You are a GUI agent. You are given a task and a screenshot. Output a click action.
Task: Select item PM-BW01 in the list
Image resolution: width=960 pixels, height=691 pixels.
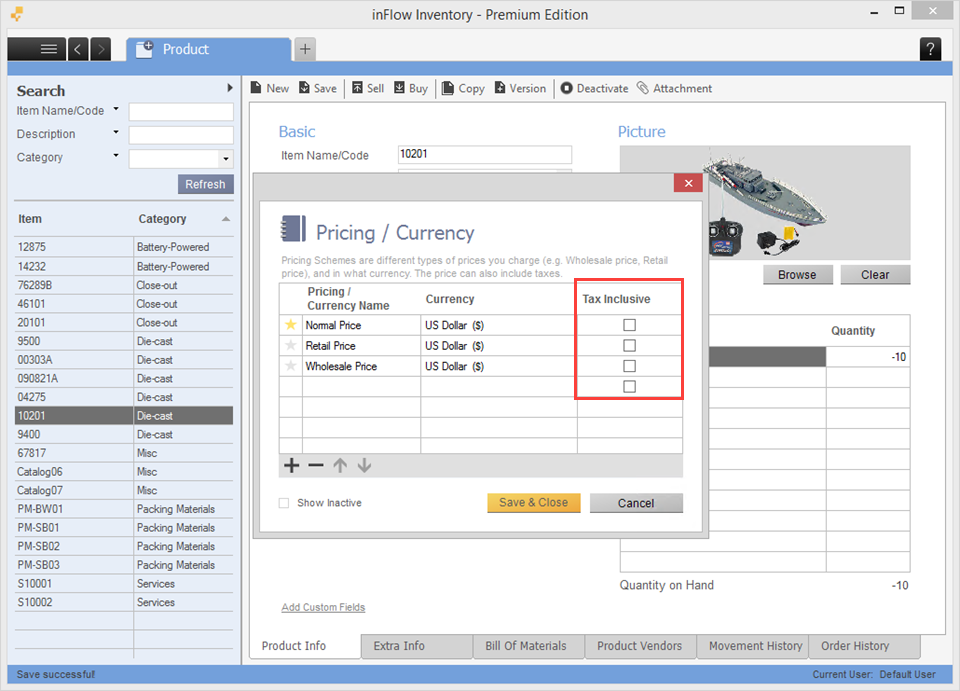(124, 509)
